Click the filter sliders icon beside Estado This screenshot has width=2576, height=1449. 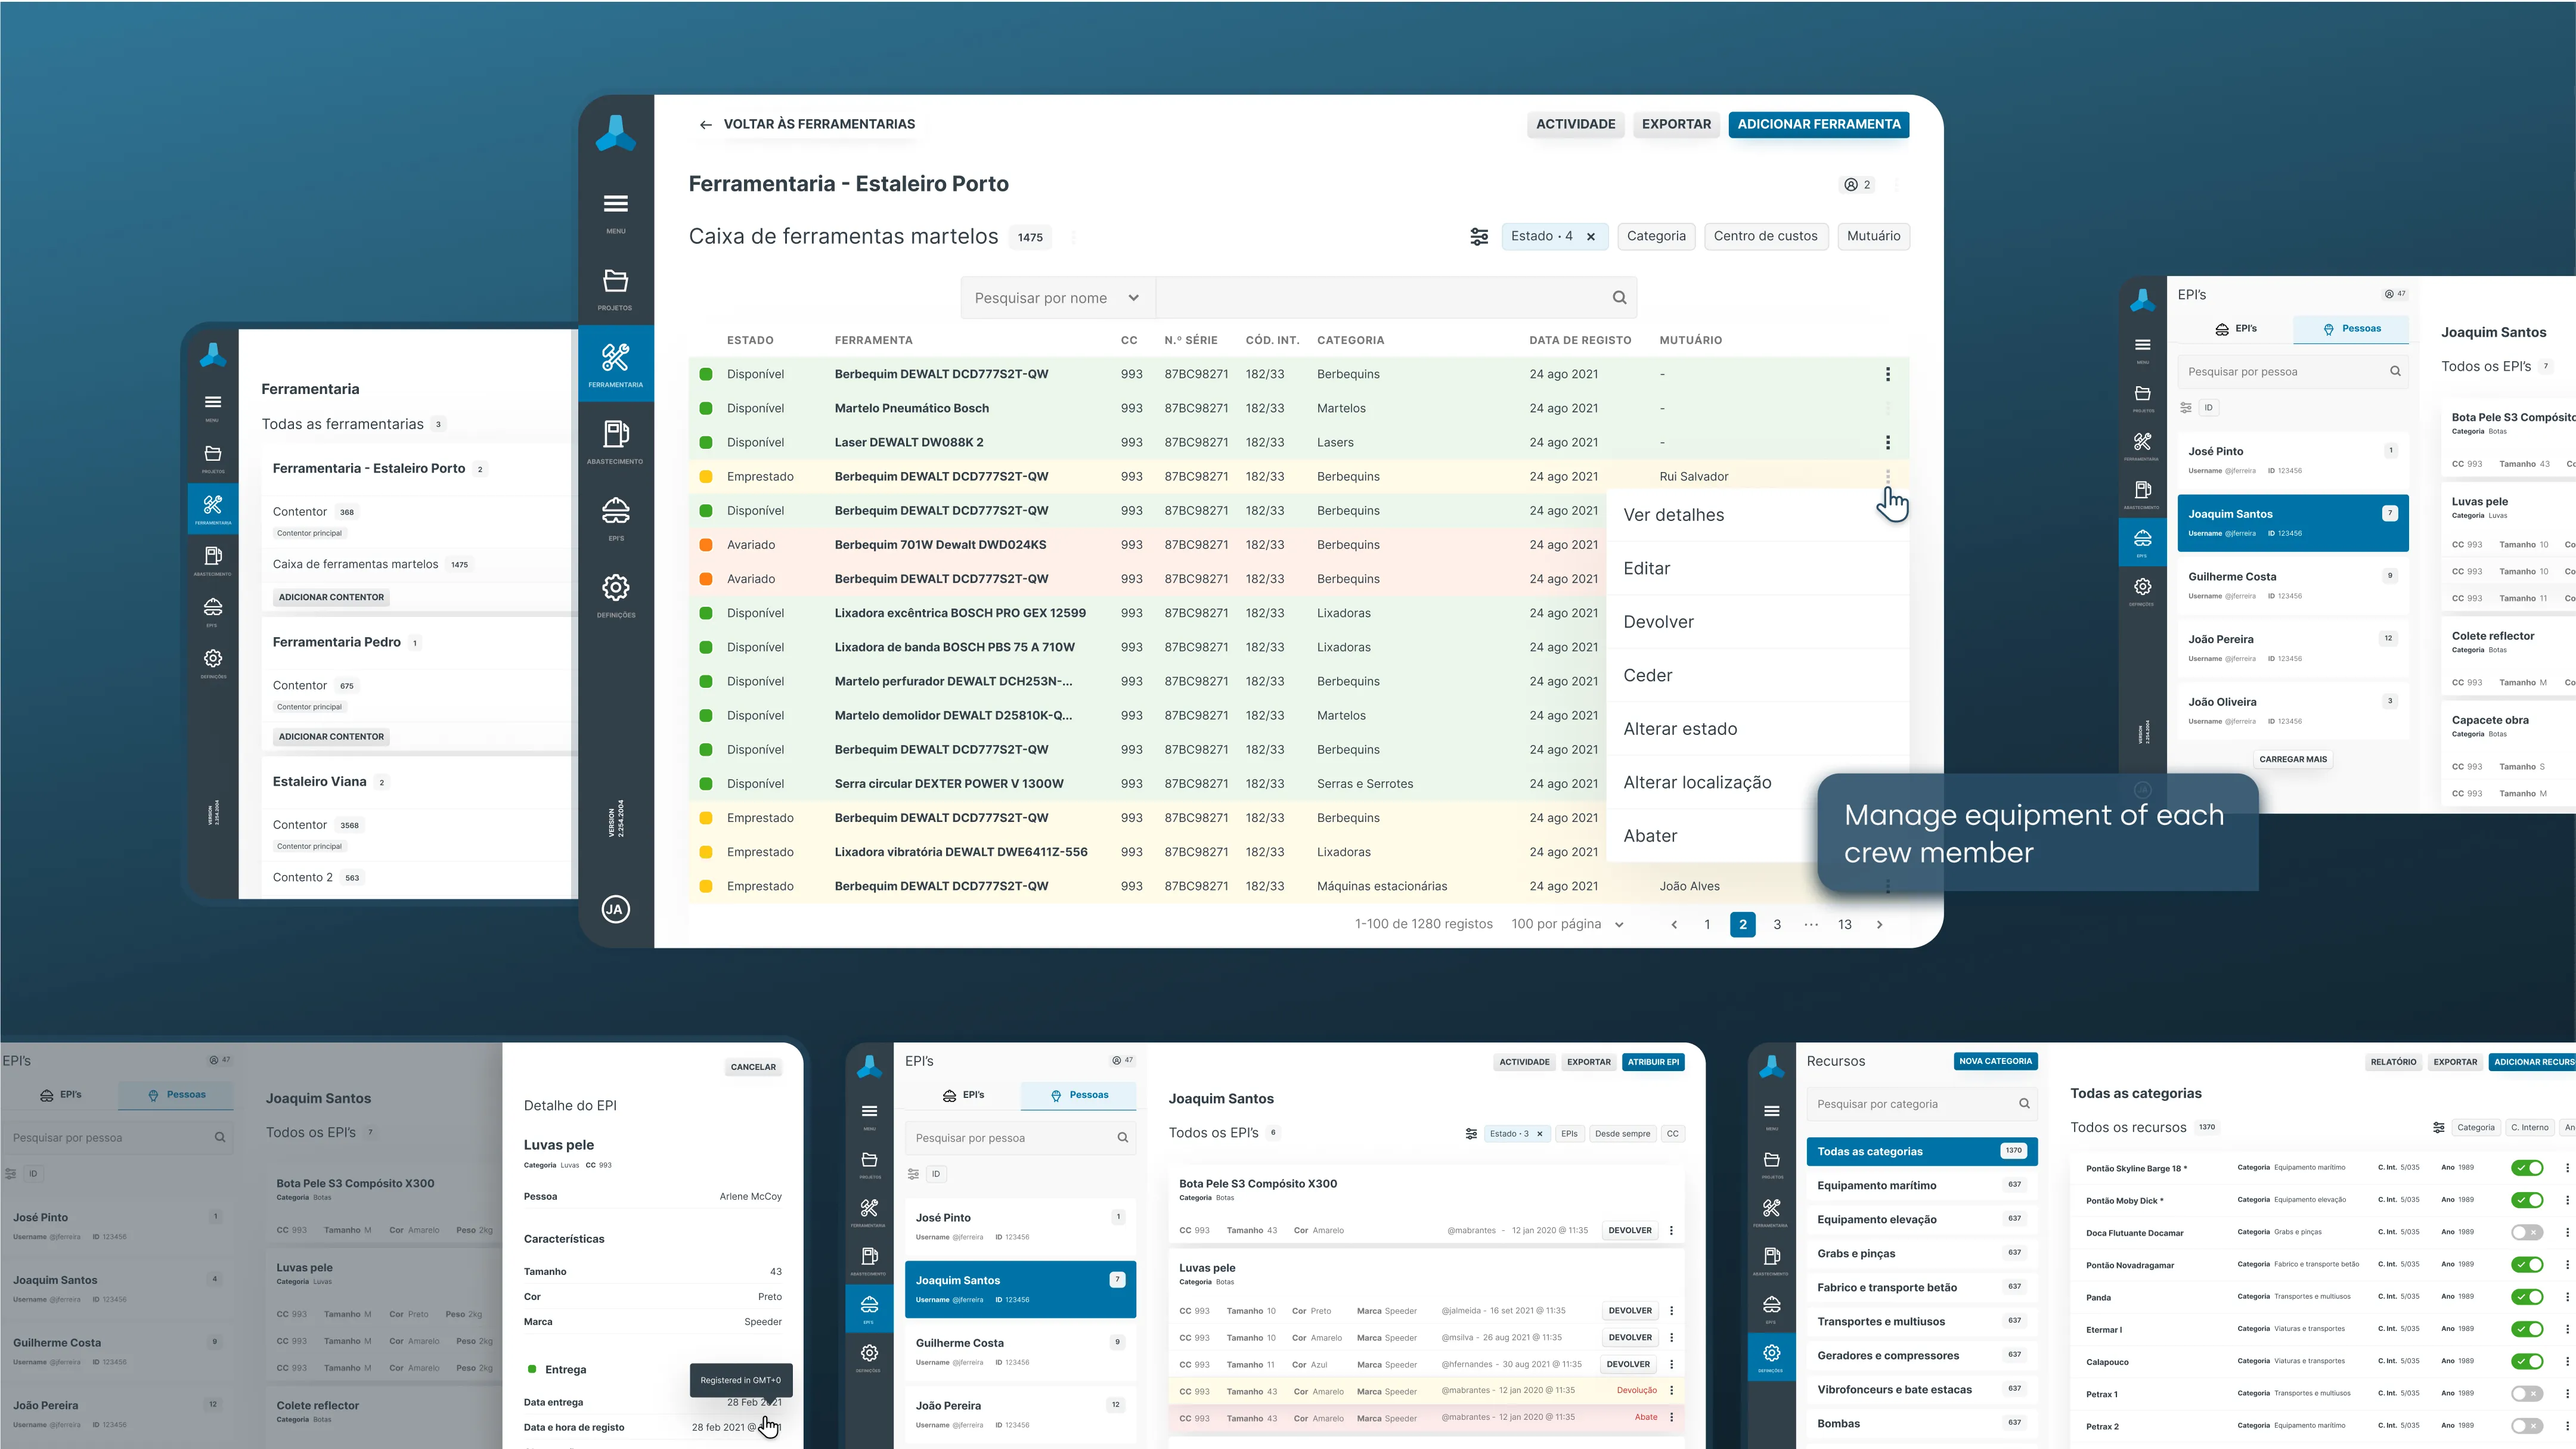pos(1478,237)
